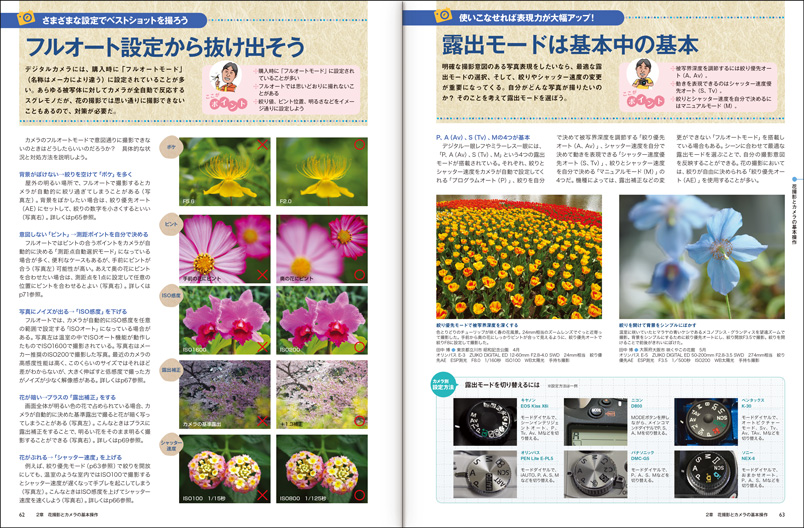The height and width of the screenshot is (528, 804).
Task: Open the yellow flower photo labeled F8.0
Action: (225, 172)
